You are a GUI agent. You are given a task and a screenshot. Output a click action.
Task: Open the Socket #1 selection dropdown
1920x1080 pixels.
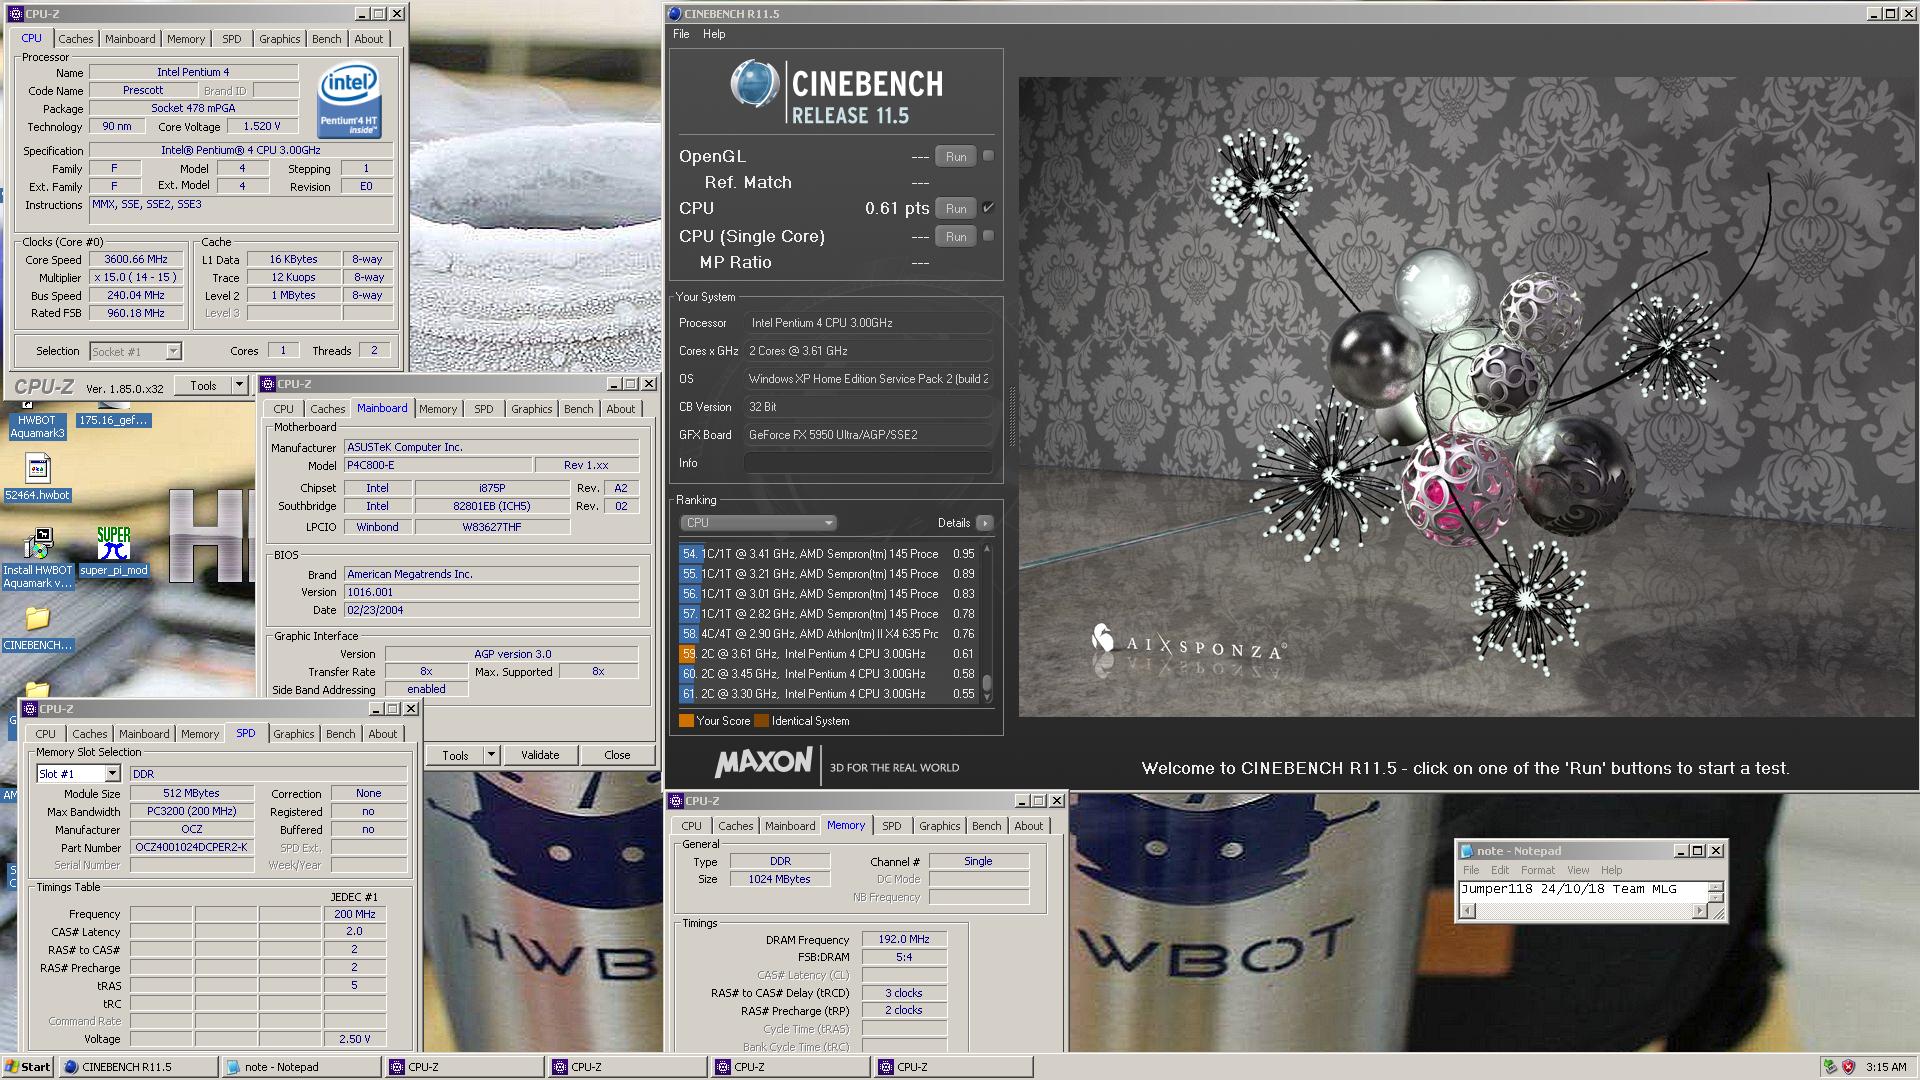click(x=173, y=351)
